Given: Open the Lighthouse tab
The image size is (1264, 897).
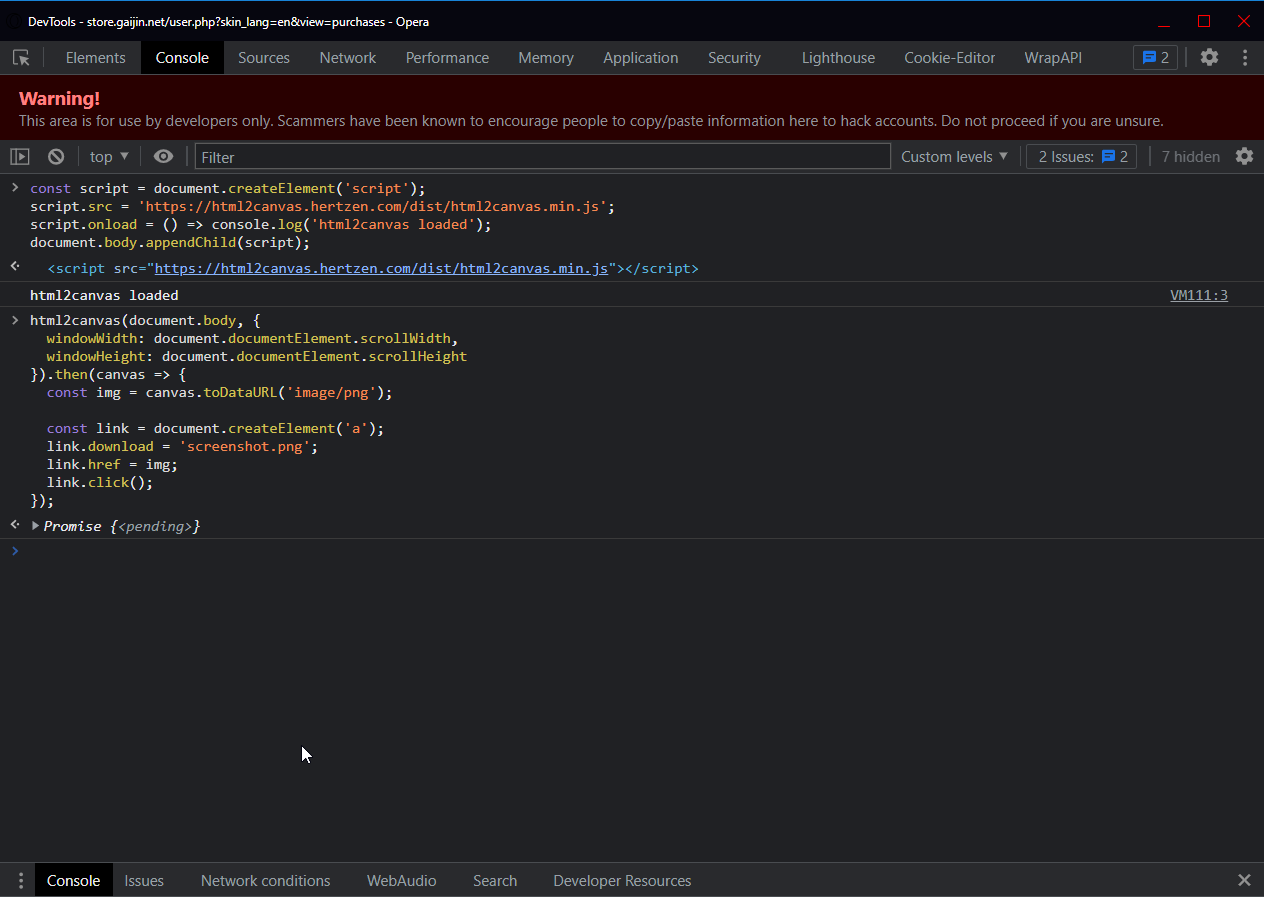Looking at the screenshot, I should click(838, 58).
